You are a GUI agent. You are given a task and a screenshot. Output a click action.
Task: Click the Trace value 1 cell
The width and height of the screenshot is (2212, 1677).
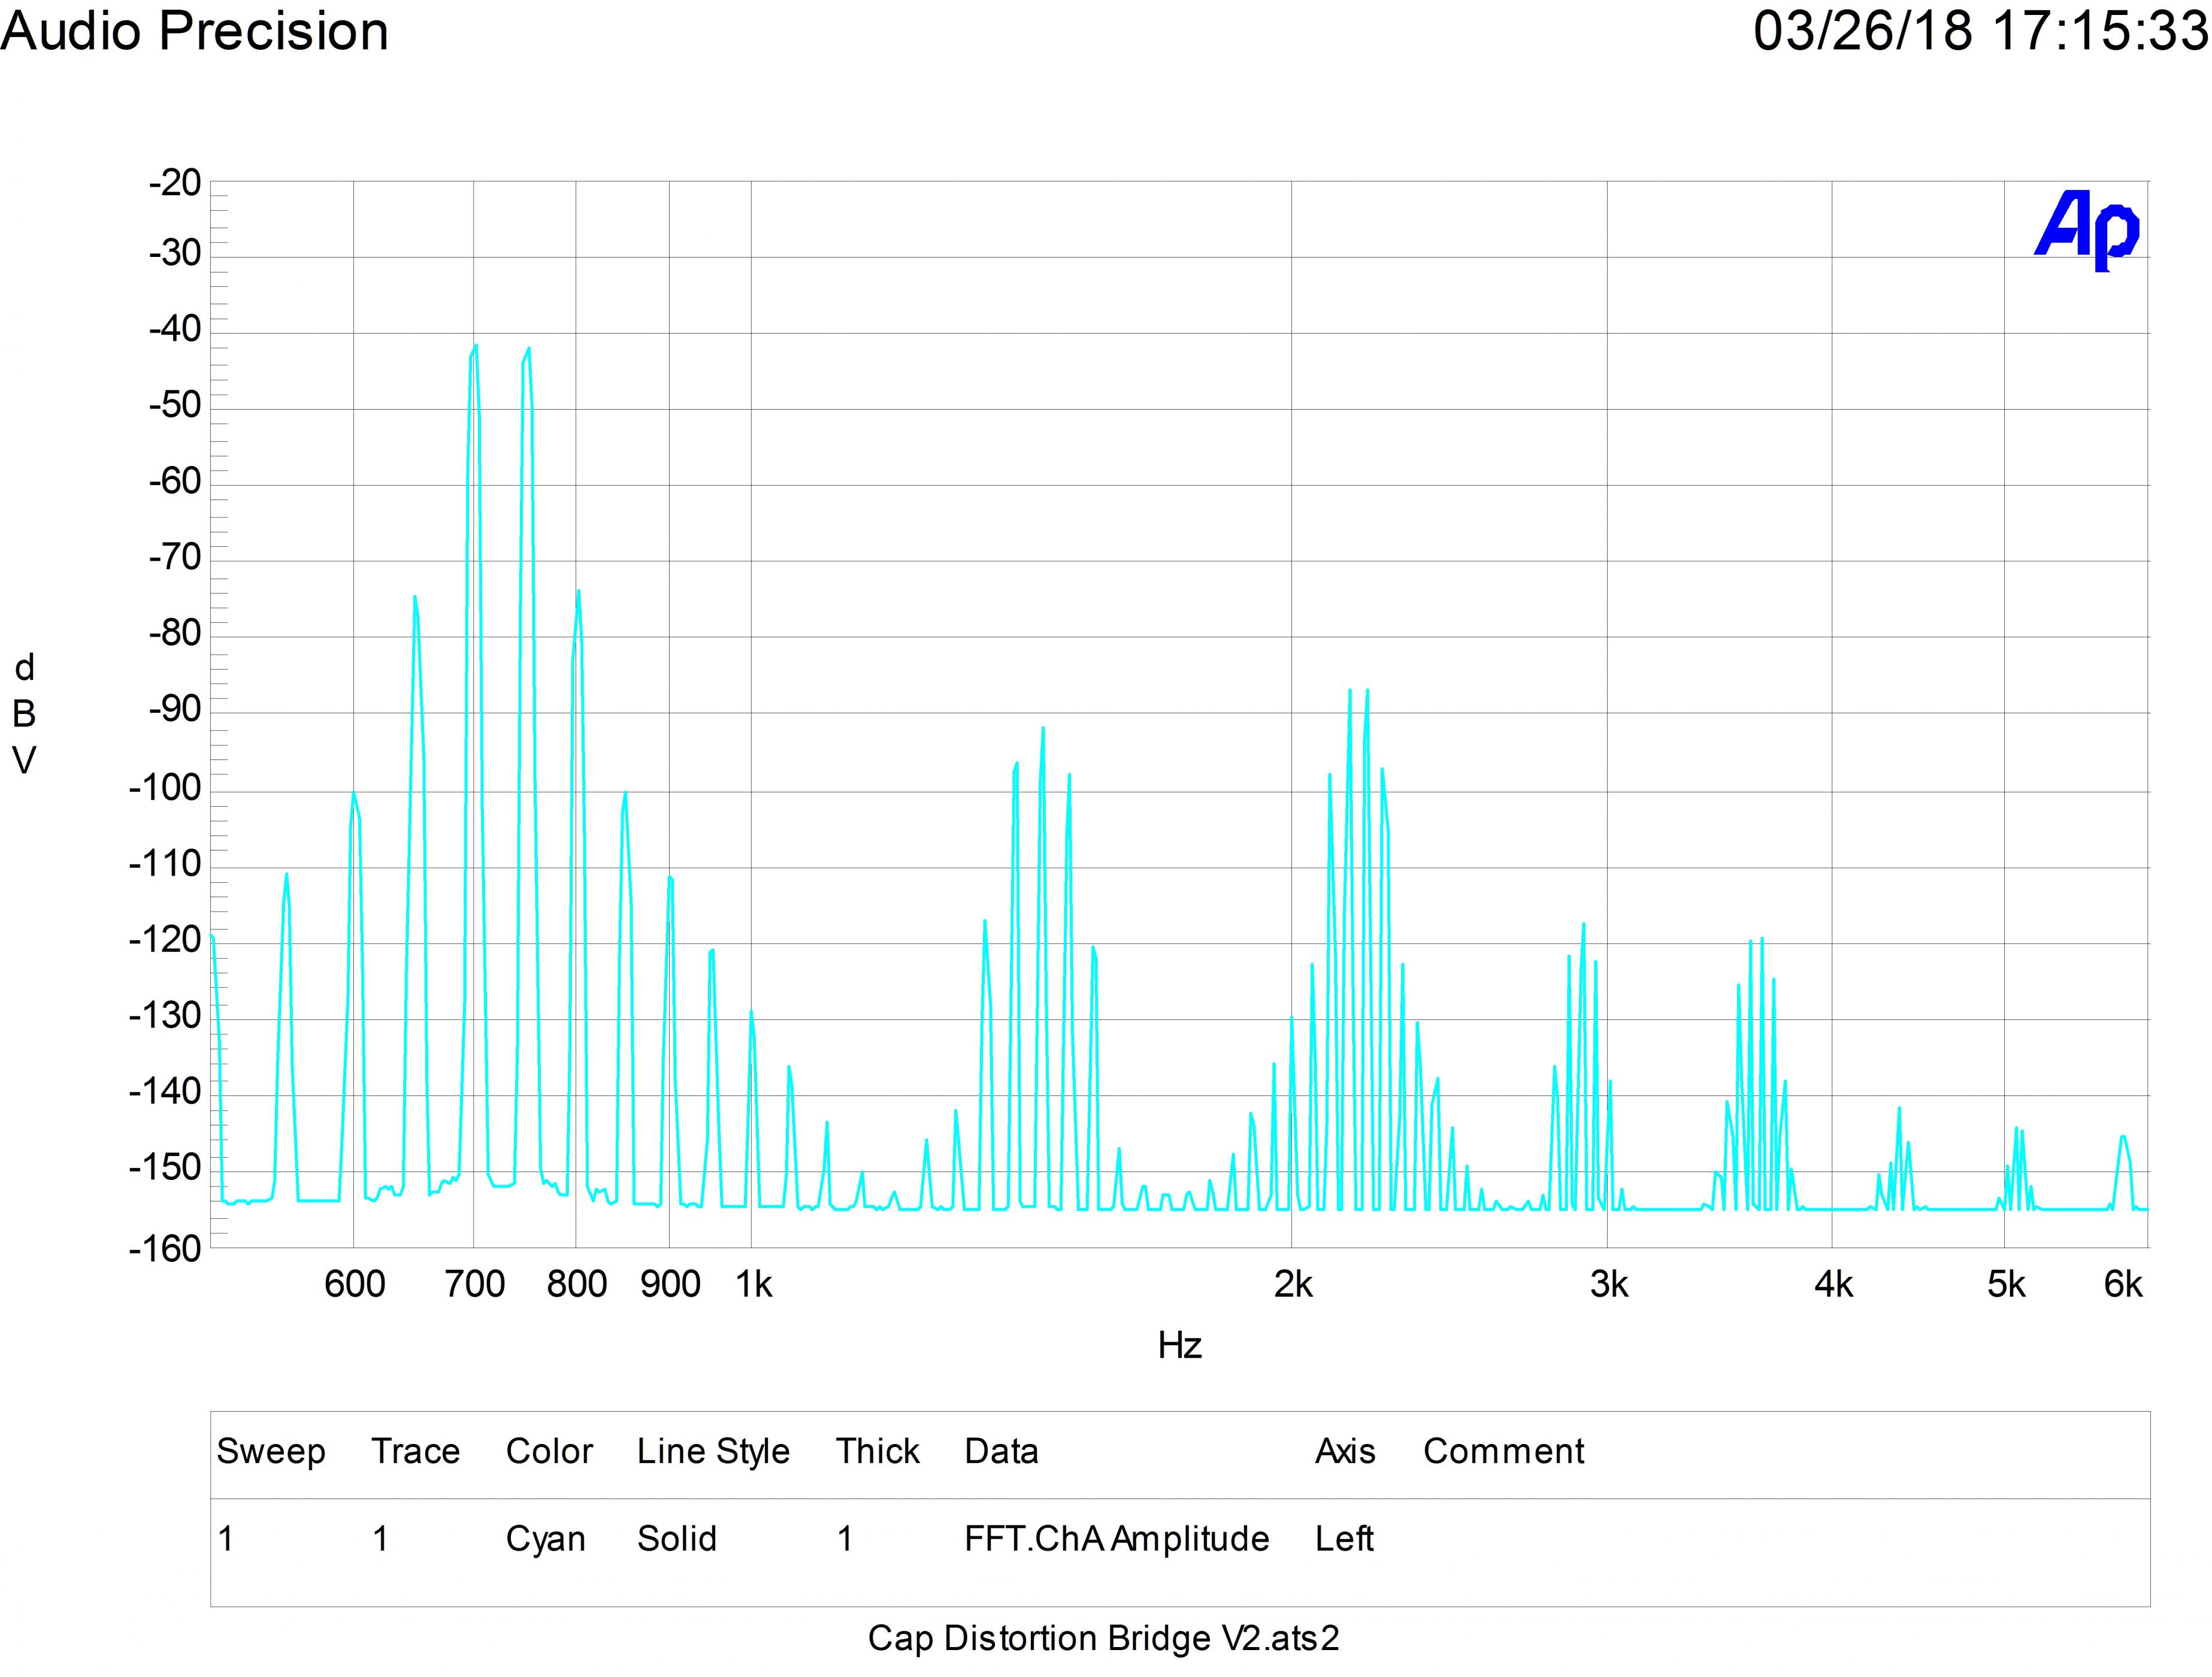click(380, 1538)
